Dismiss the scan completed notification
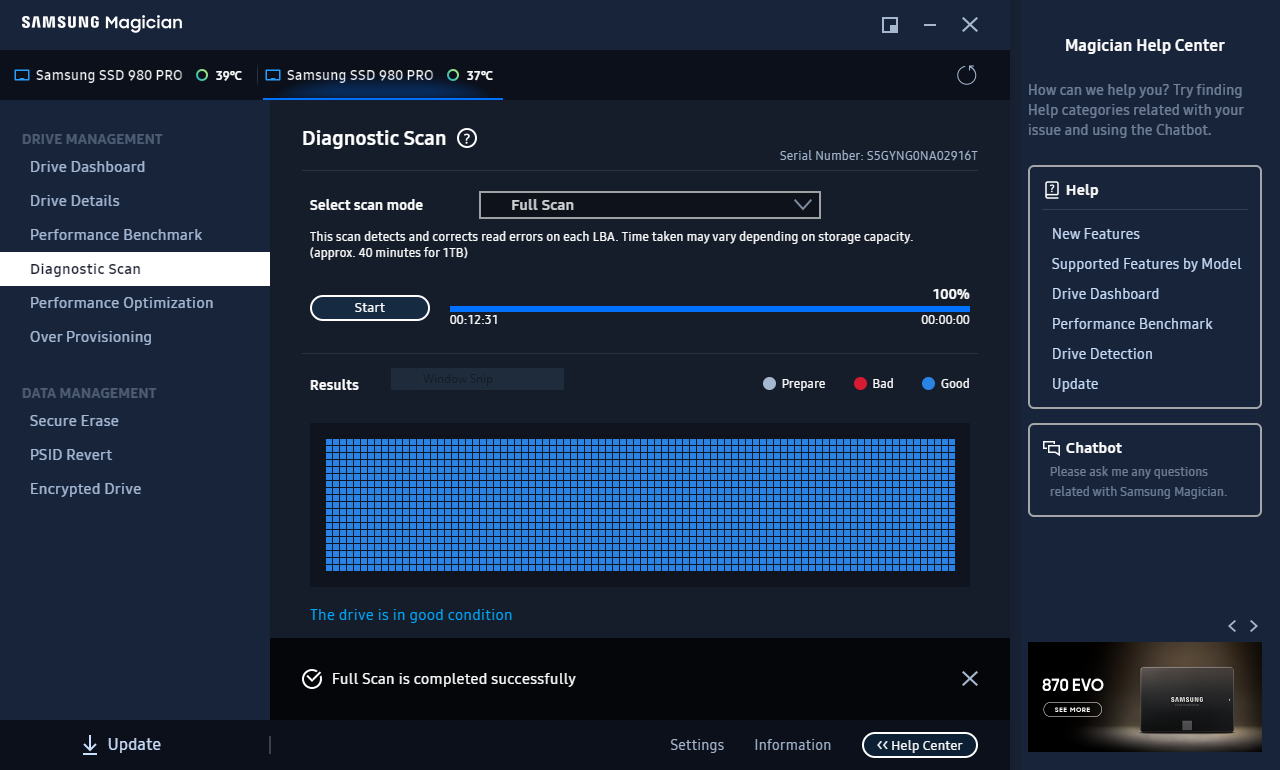The height and width of the screenshot is (770, 1280). coord(969,678)
